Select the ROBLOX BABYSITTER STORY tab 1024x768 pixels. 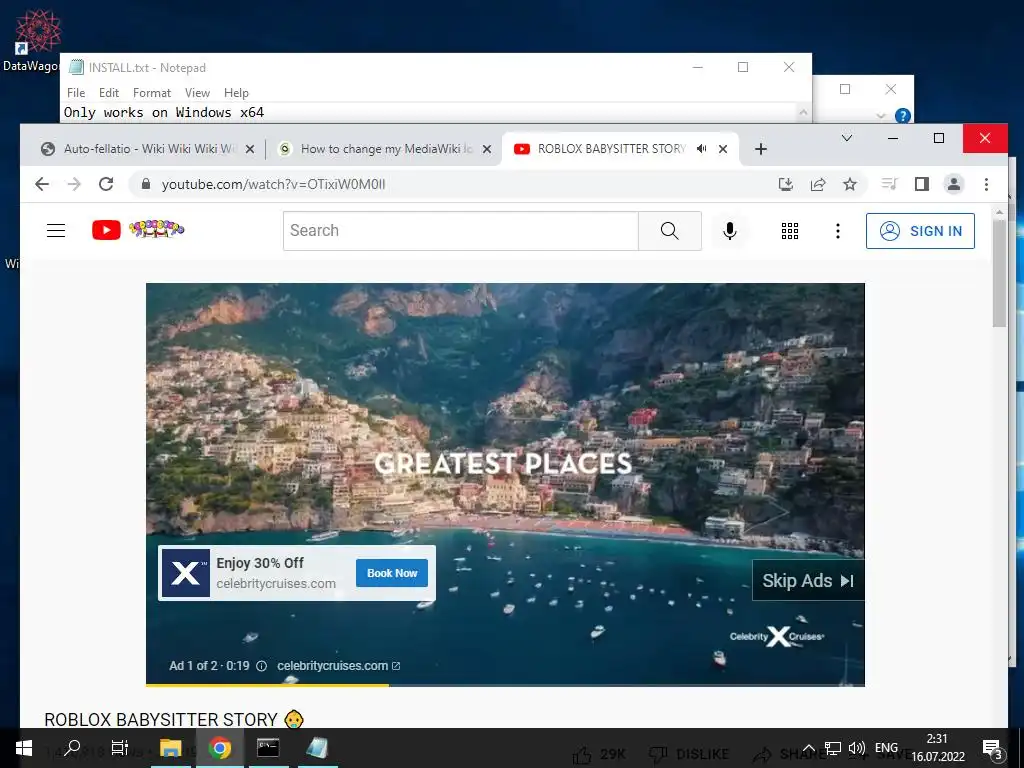611,149
